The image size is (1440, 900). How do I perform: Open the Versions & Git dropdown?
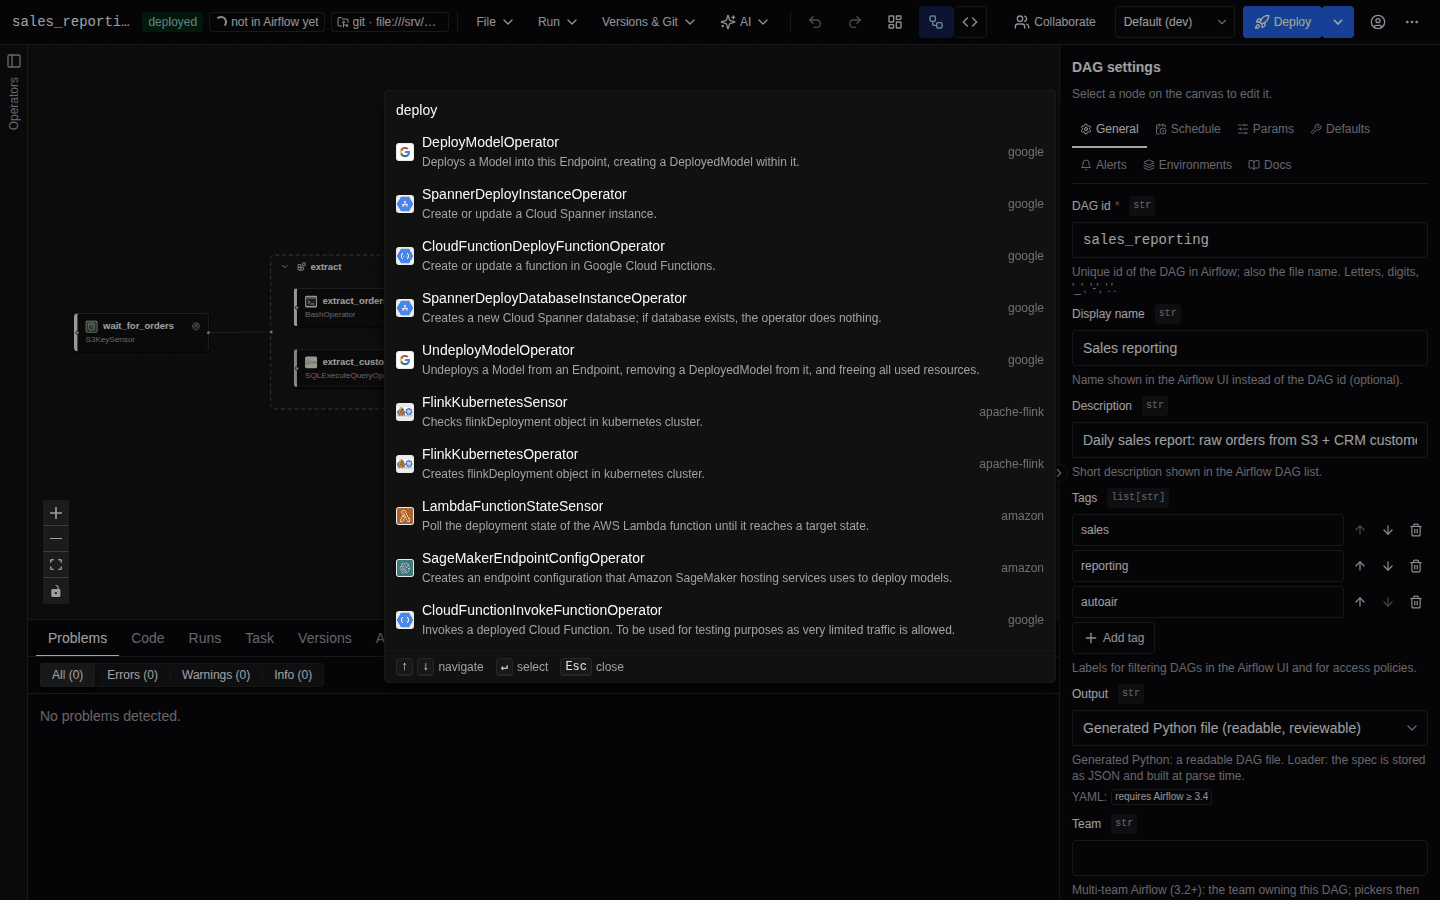[x=648, y=22]
